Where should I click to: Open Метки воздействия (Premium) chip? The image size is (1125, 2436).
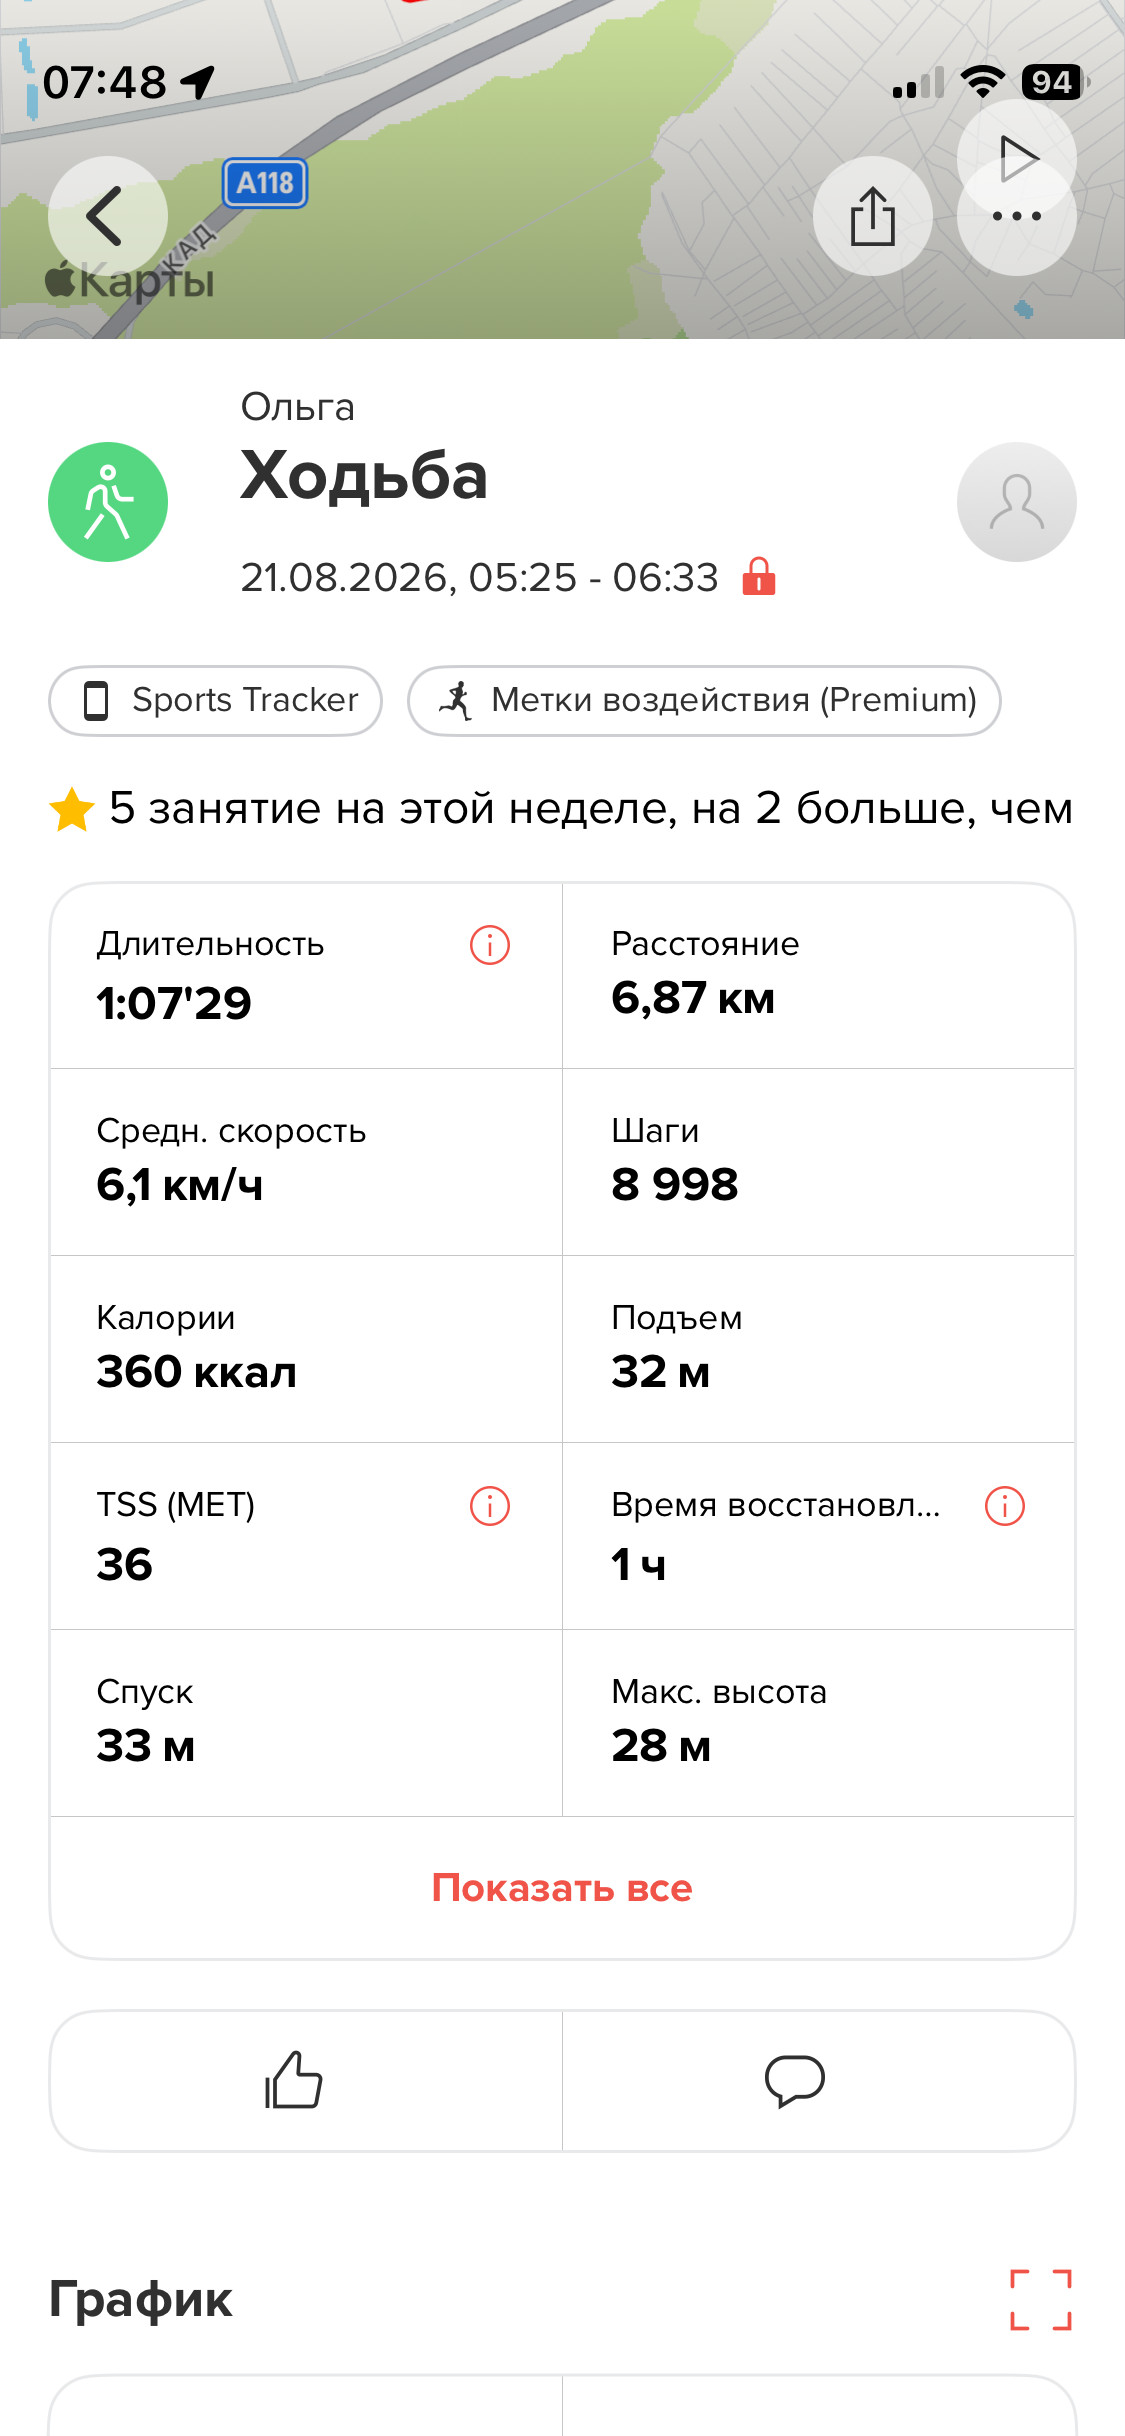pyautogui.click(x=704, y=701)
